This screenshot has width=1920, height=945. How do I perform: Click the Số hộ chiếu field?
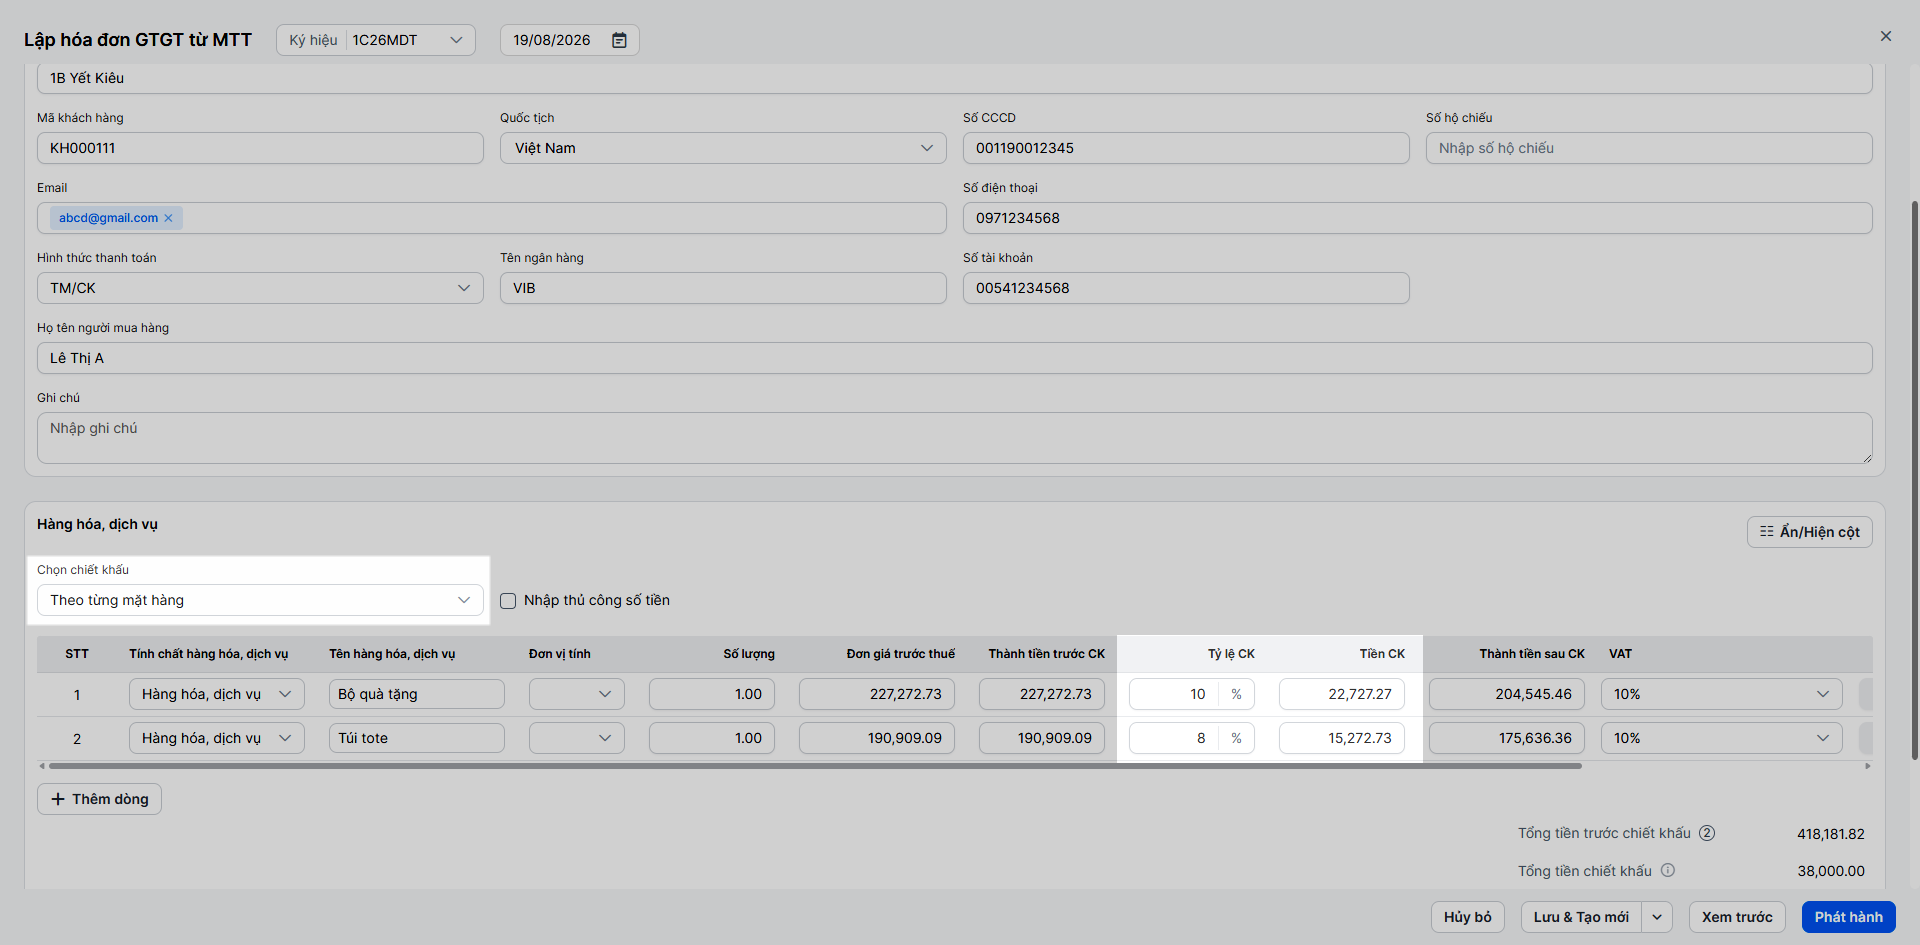pyautogui.click(x=1649, y=148)
